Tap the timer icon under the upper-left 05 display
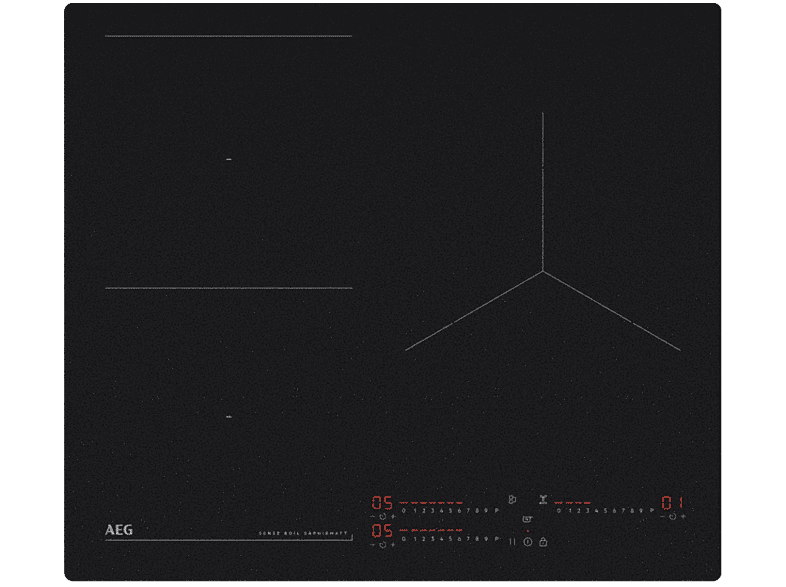 (x=381, y=516)
